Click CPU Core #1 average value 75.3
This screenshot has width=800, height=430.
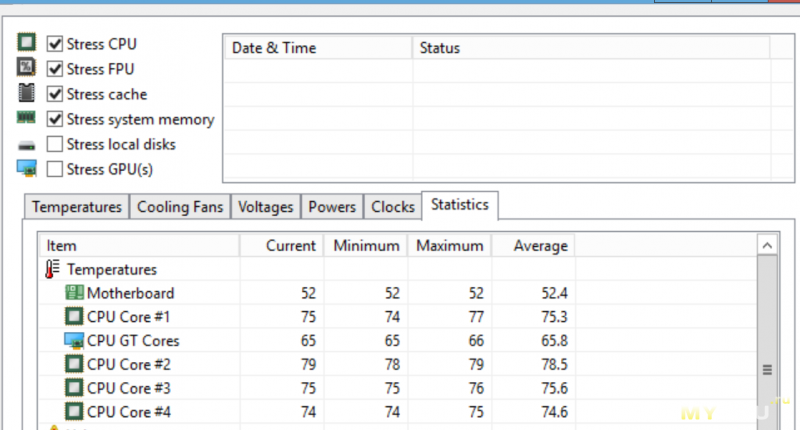pyautogui.click(x=554, y=317)
